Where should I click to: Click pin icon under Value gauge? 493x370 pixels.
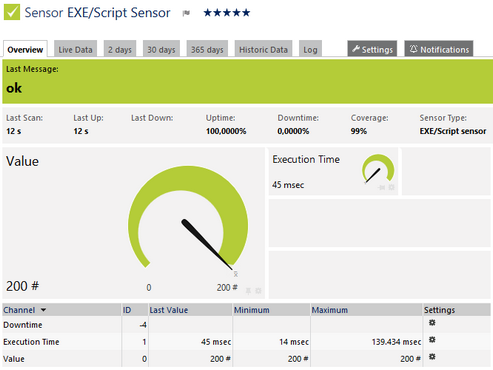coord(248,291)
